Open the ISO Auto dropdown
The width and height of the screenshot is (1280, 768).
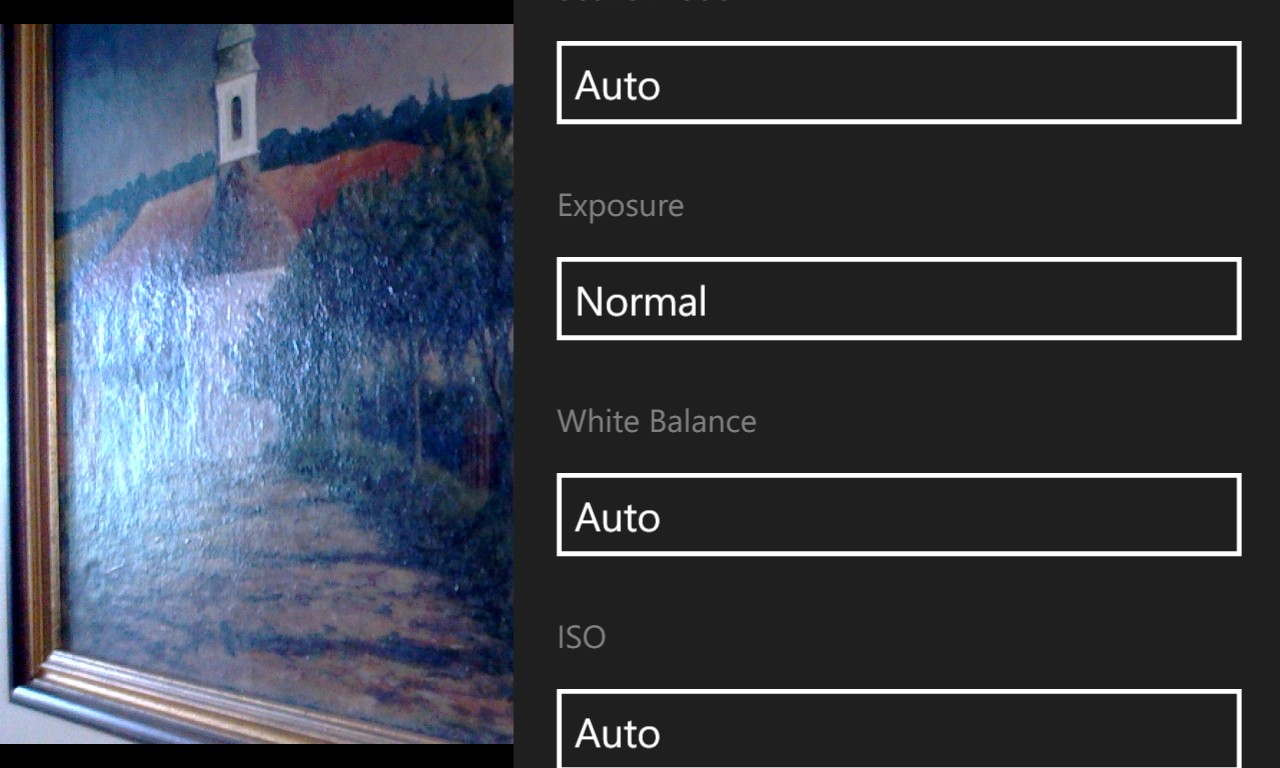pos(899,729)
